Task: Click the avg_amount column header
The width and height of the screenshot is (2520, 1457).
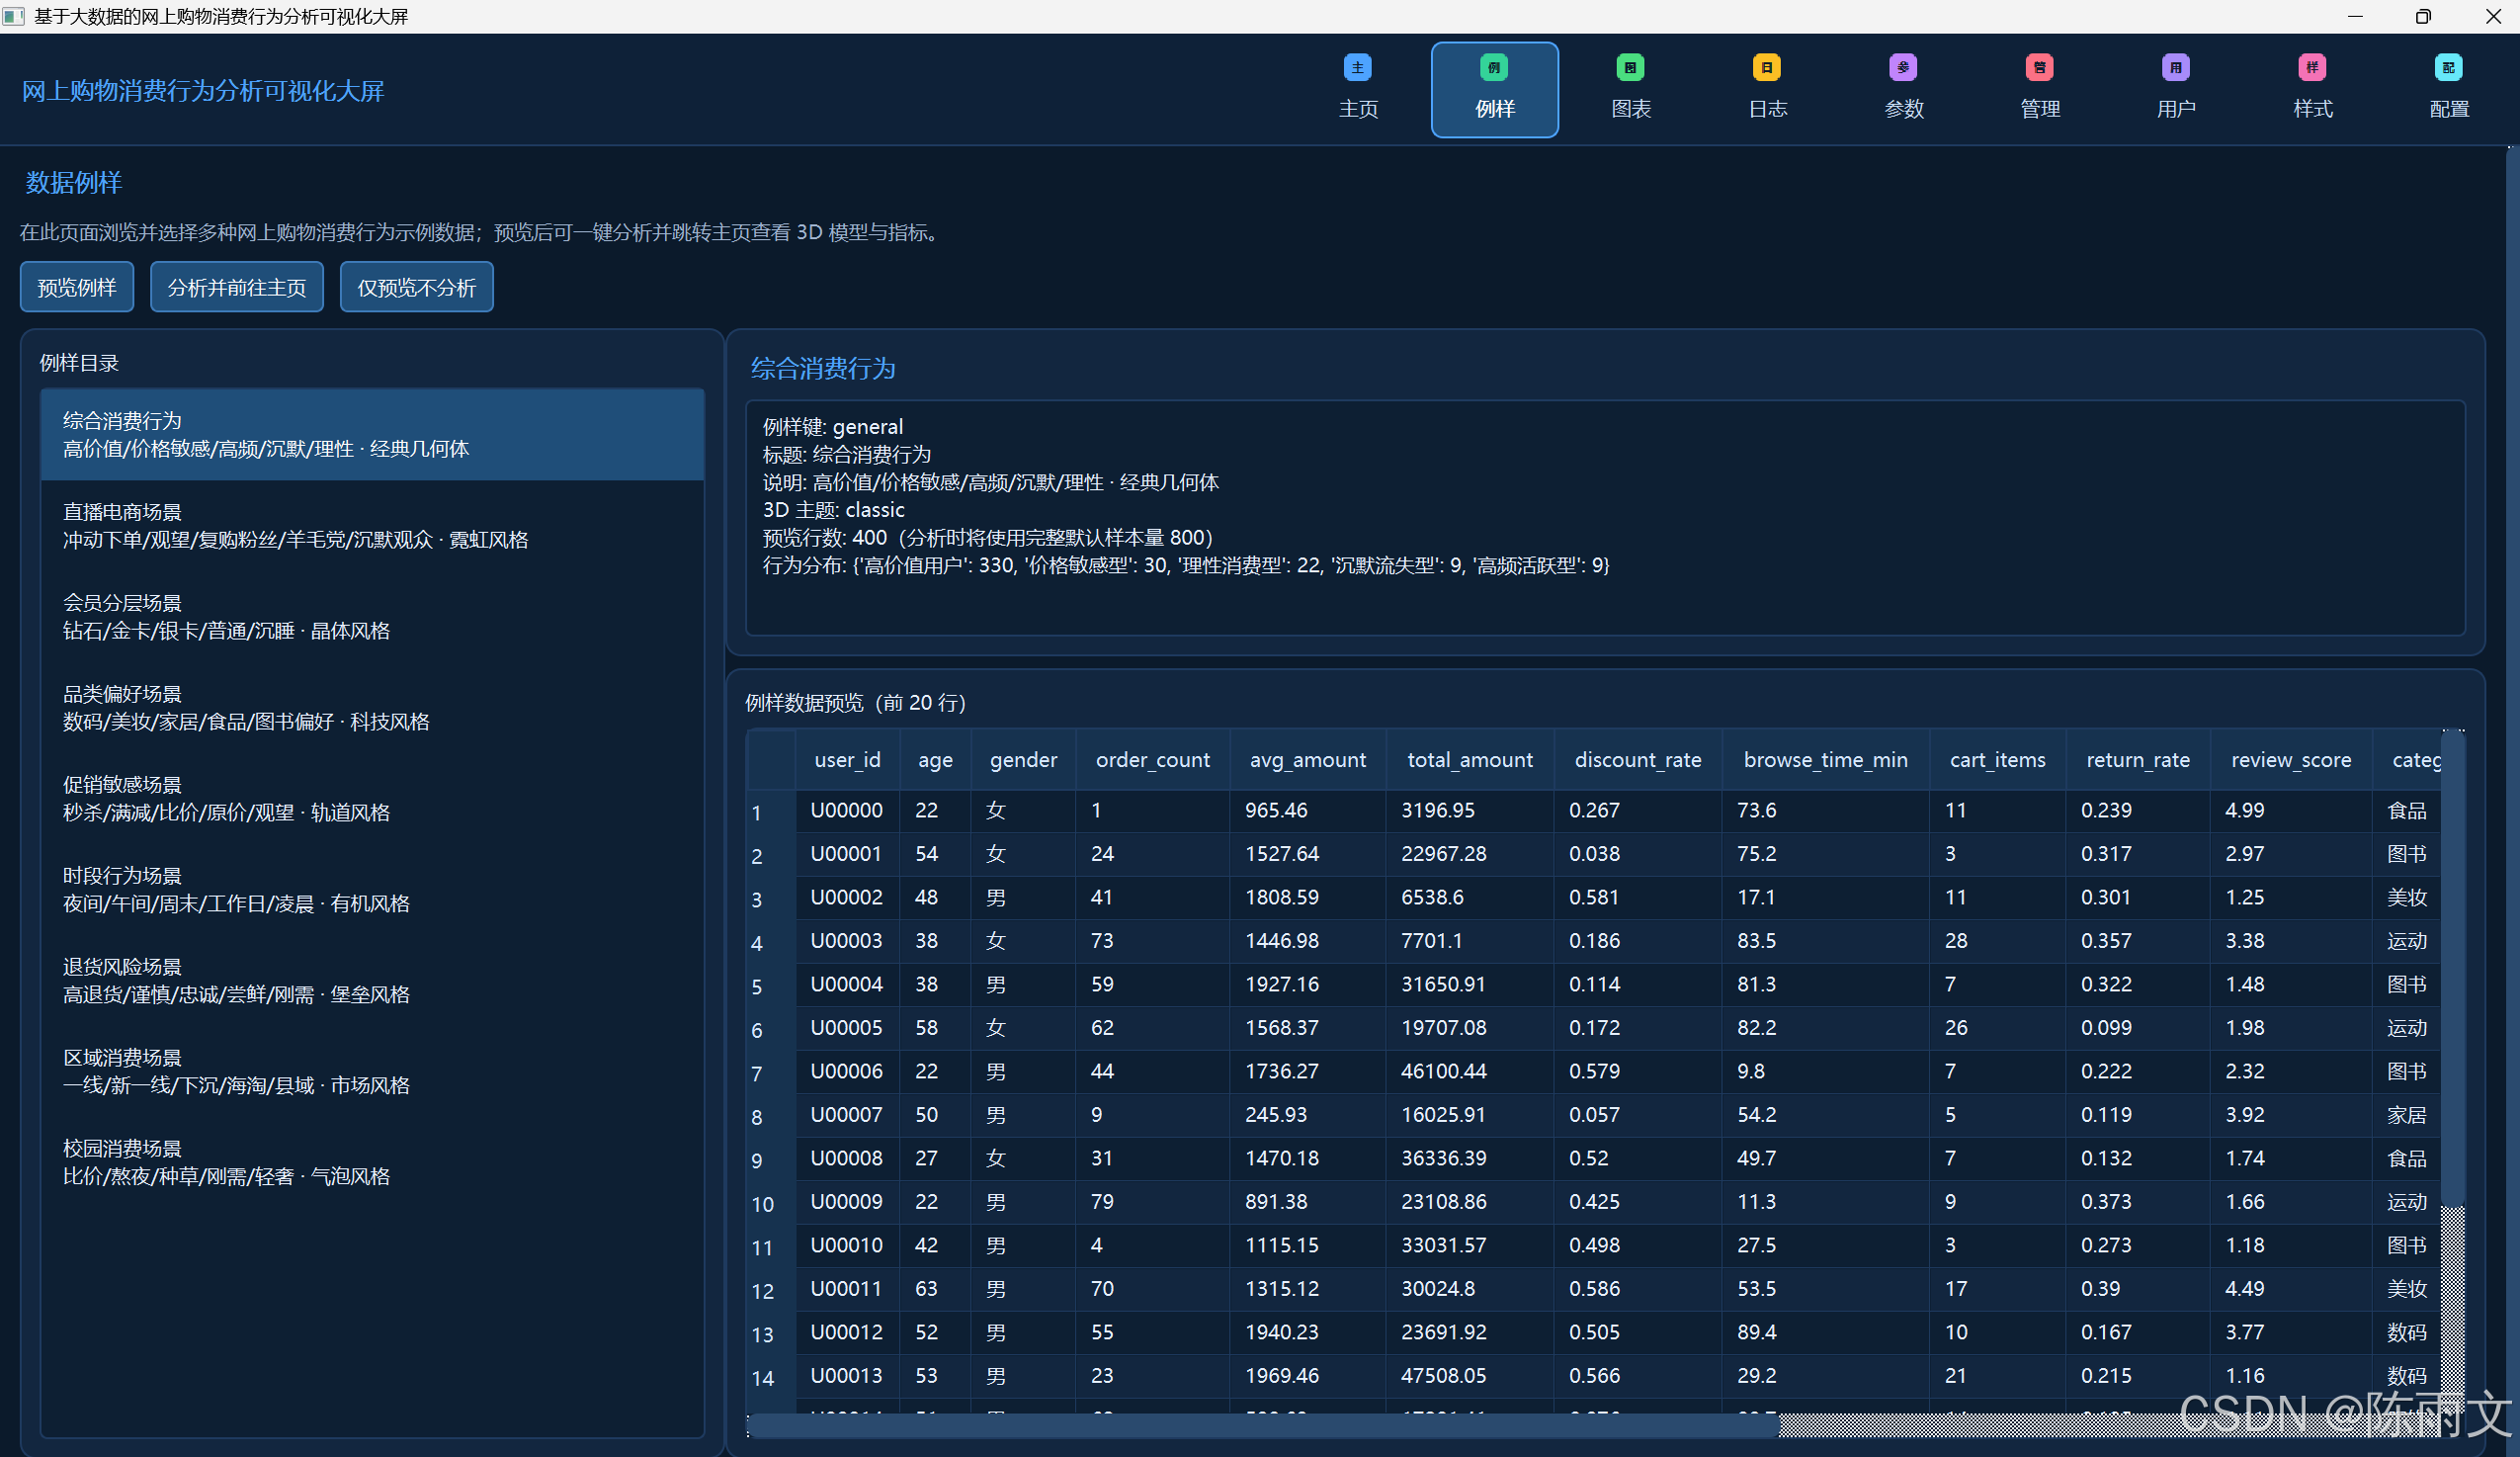Action: point(1308,760)
